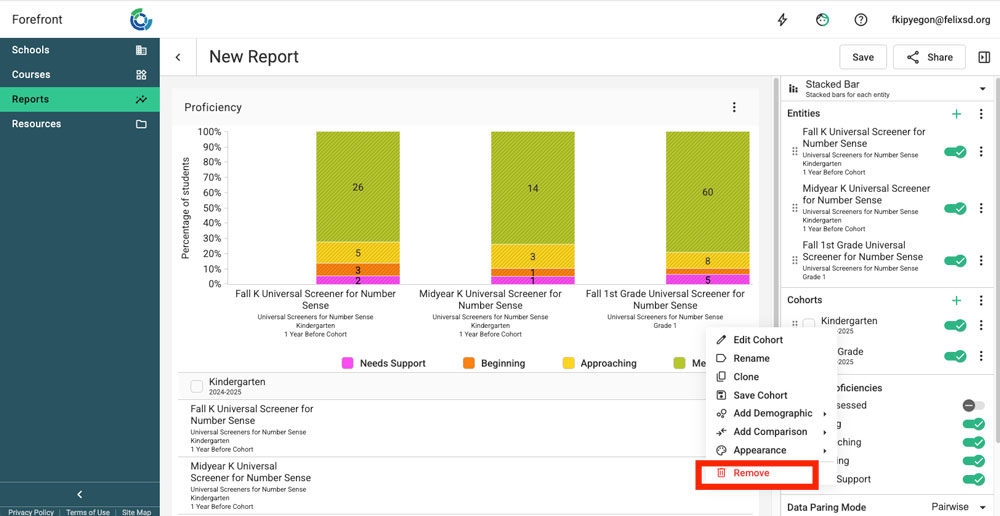Add a new cohort with plus icon
This screenshot has height=516, width=1000.
(956, 300)
